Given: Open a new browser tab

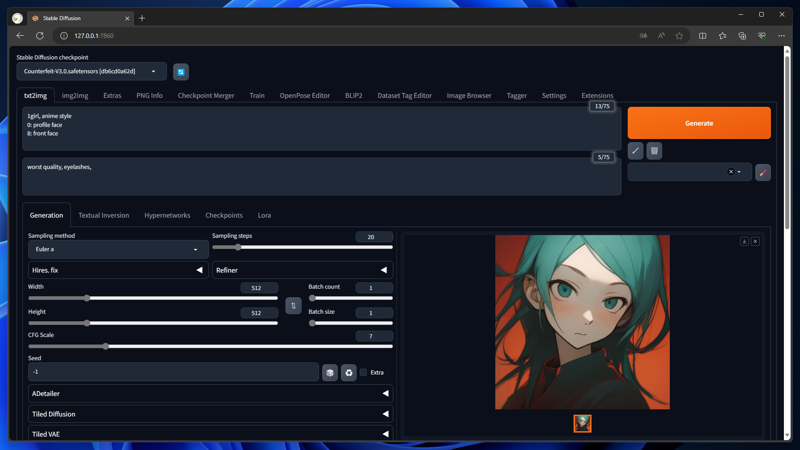Looking at the screenshot, I should point(142,18).
